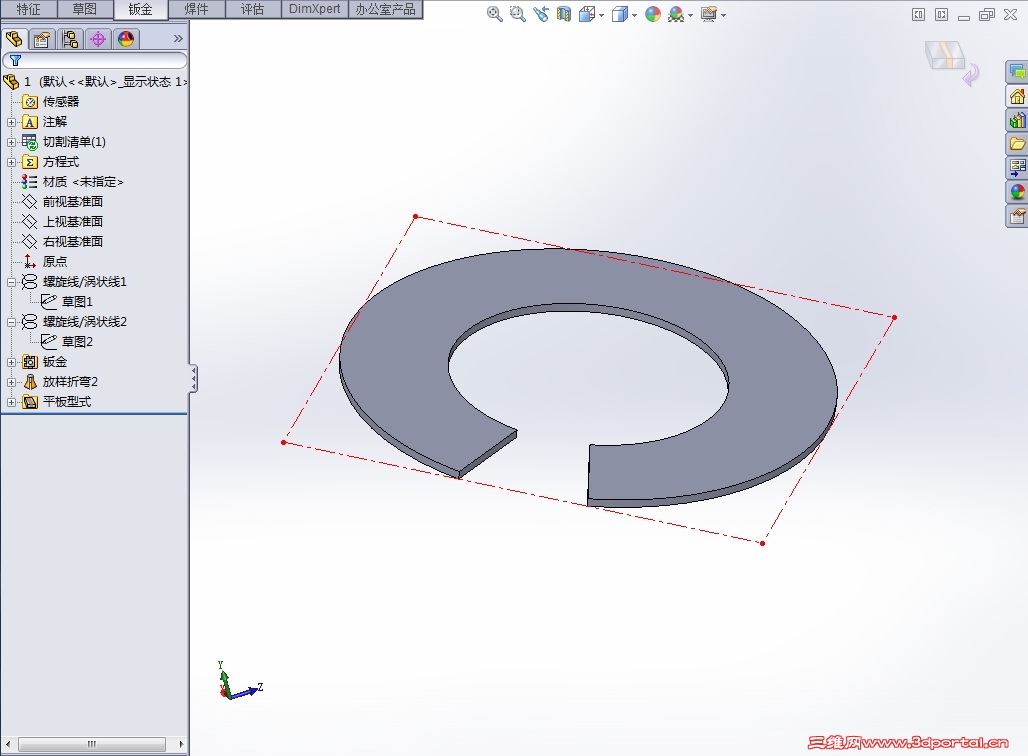1028x756 pixels.
Task: Open the DimXpert tab
Action: click(315, 9)
